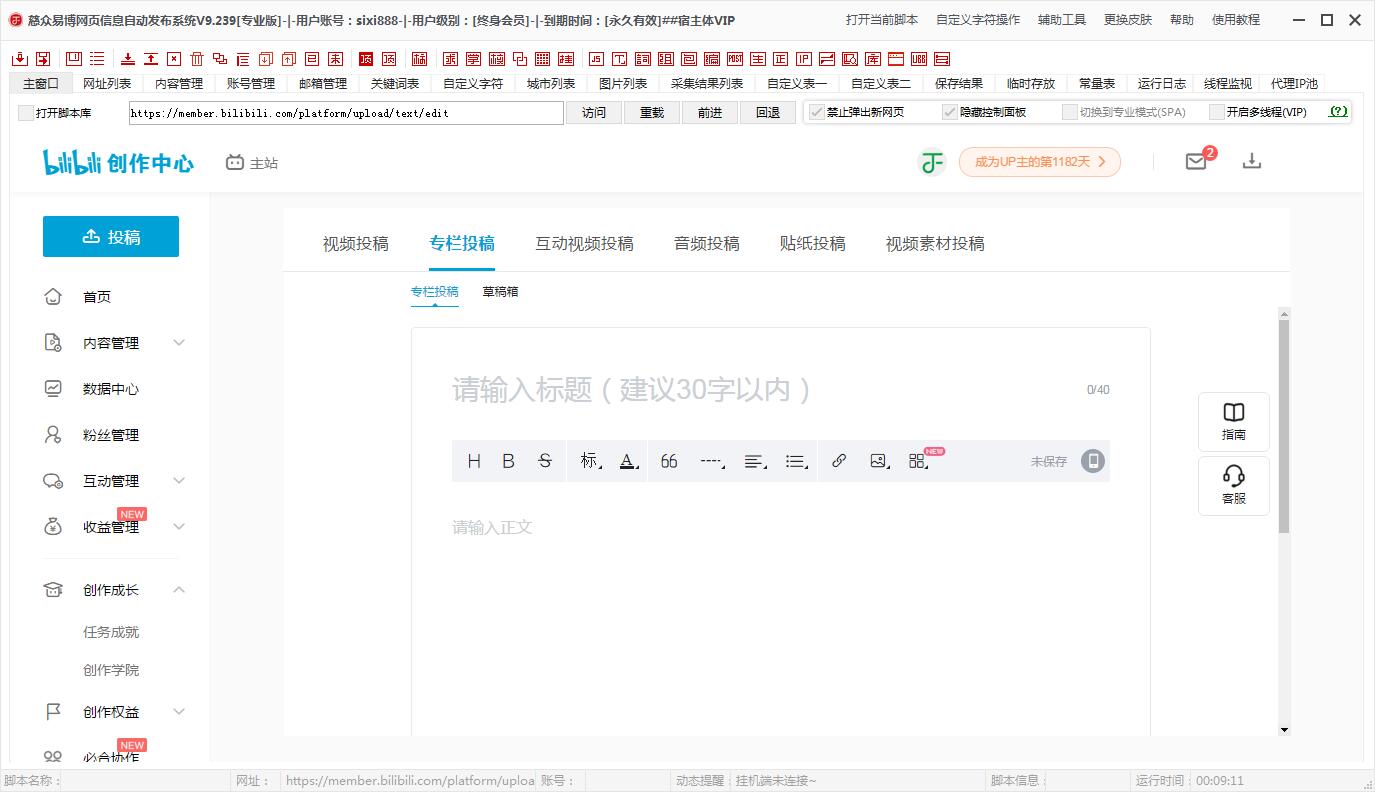Open insert image dropdown

[x=879, y=461]
